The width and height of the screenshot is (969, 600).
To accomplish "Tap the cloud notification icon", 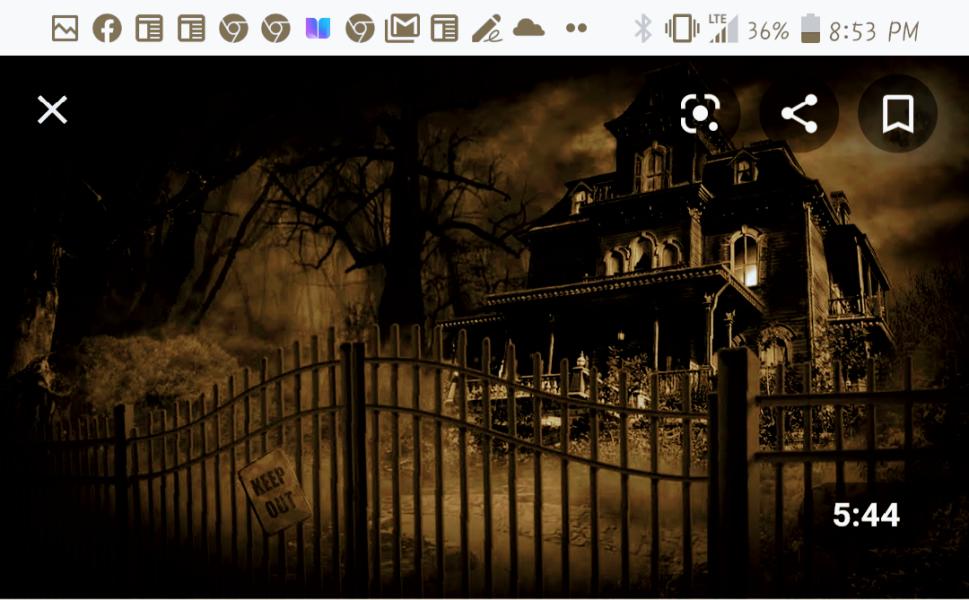I will click(528, 29).
